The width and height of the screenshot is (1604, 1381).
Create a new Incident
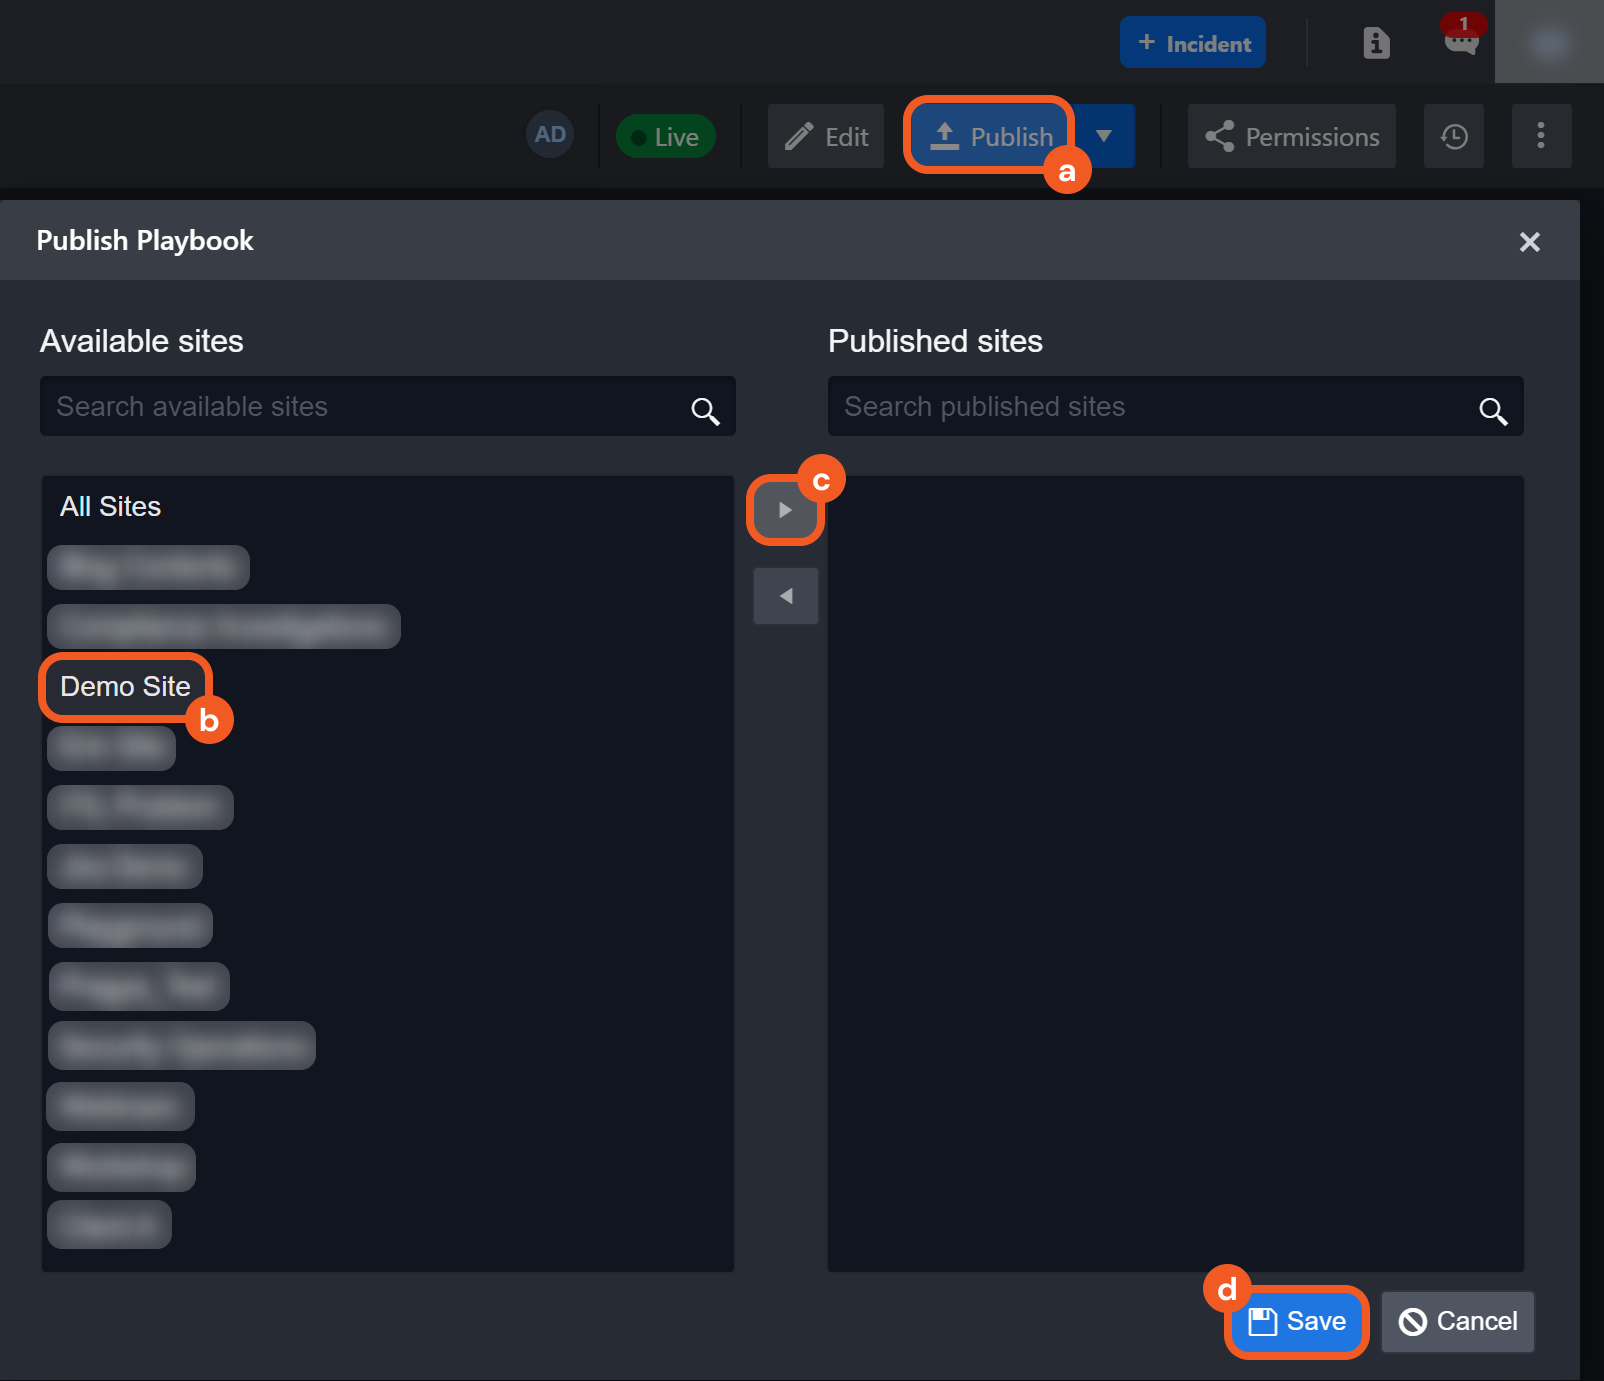click(x=1192, y=43)
